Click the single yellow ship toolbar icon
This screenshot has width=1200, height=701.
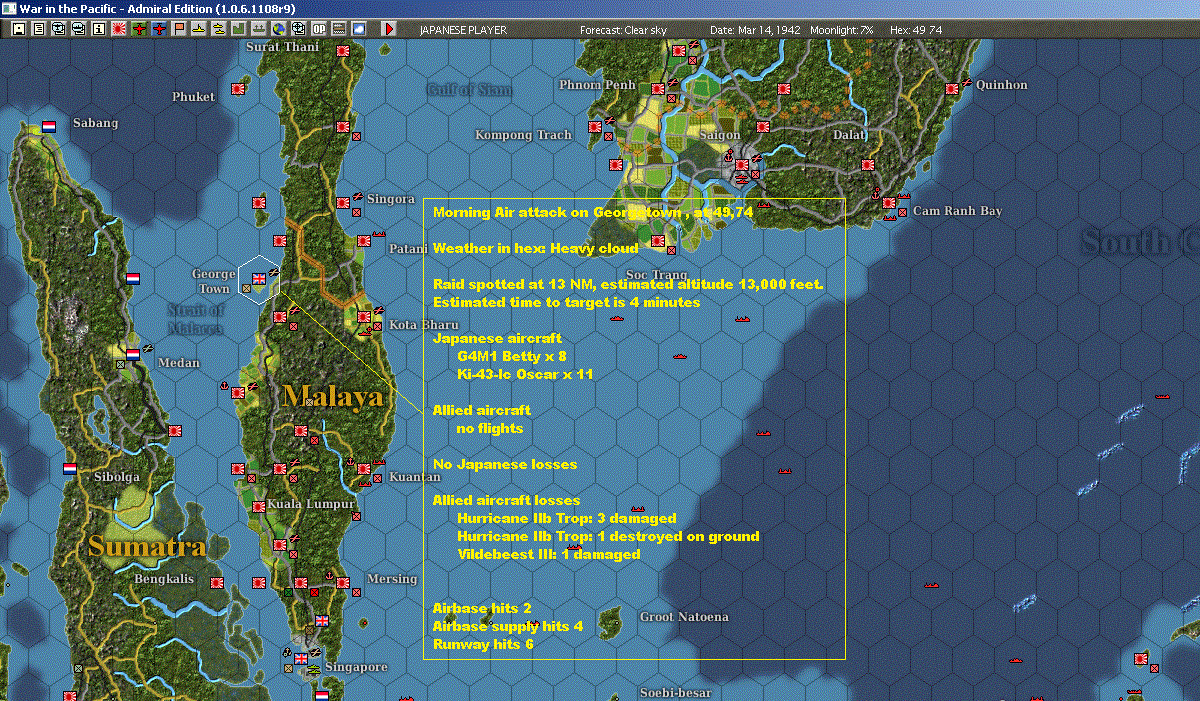(198, 29)
